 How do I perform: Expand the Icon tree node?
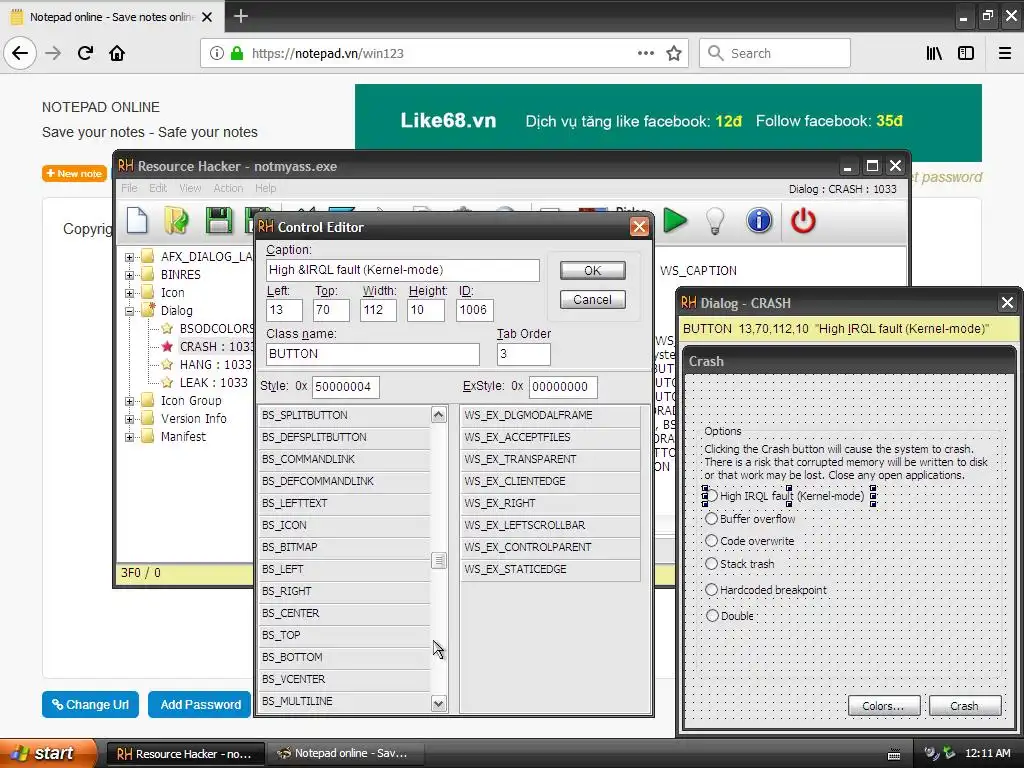pyautogui.click(x=129, y=293)
